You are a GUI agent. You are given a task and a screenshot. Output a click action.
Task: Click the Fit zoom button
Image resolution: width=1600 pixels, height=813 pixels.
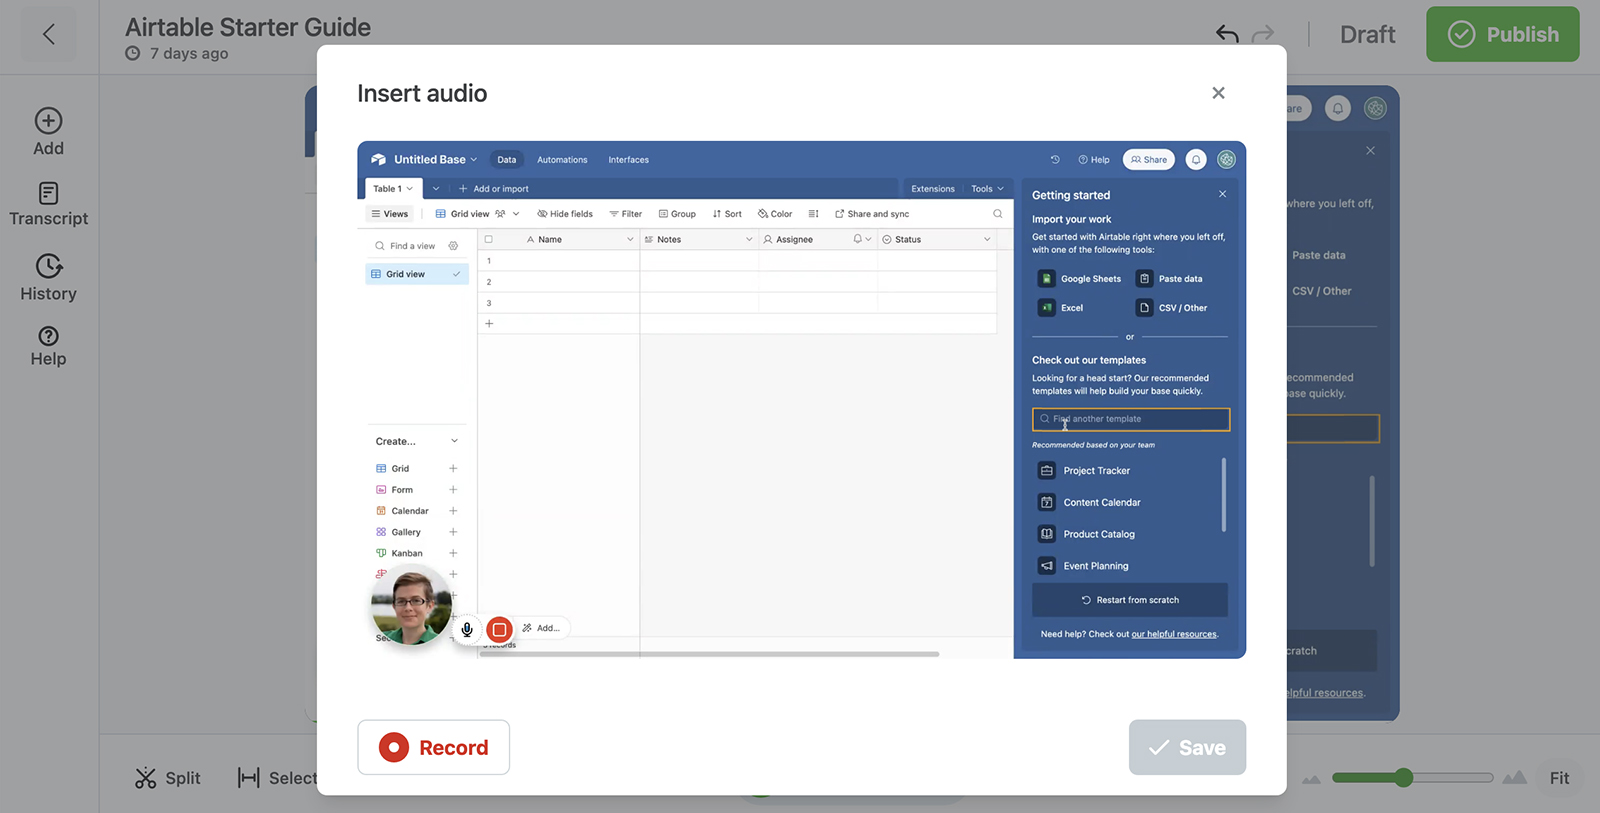click(1559, 778)
